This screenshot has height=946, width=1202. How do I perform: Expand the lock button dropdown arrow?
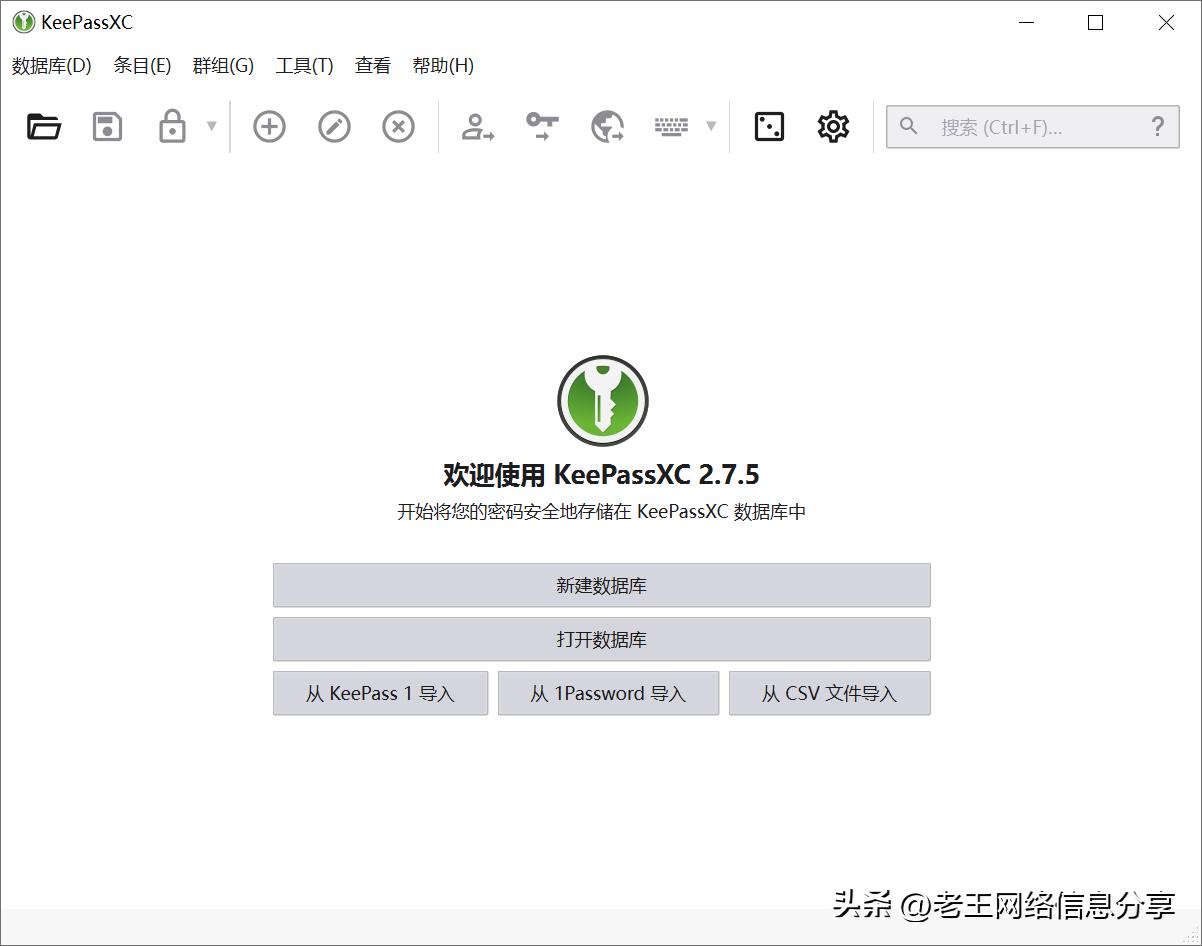pyautogui.click(x=211, y=126)
